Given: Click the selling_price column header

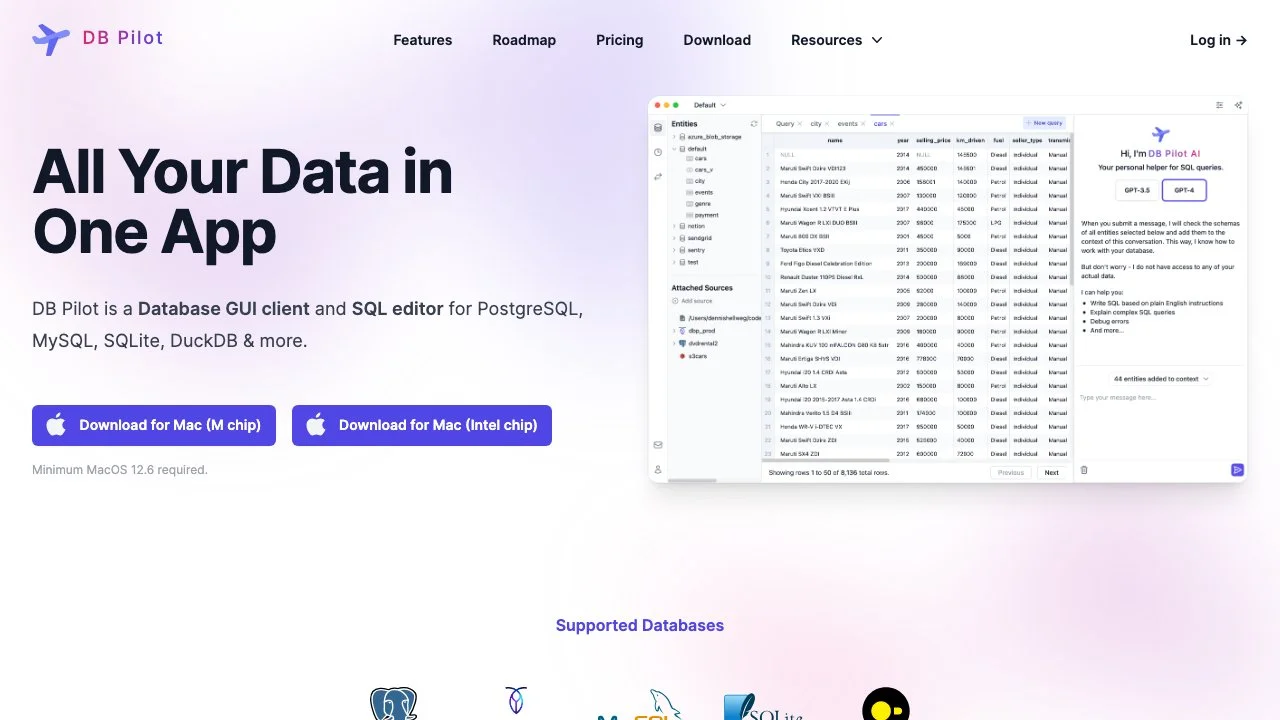Looking at the screenshot, I should pyautogui.click(x=932, y=140).
